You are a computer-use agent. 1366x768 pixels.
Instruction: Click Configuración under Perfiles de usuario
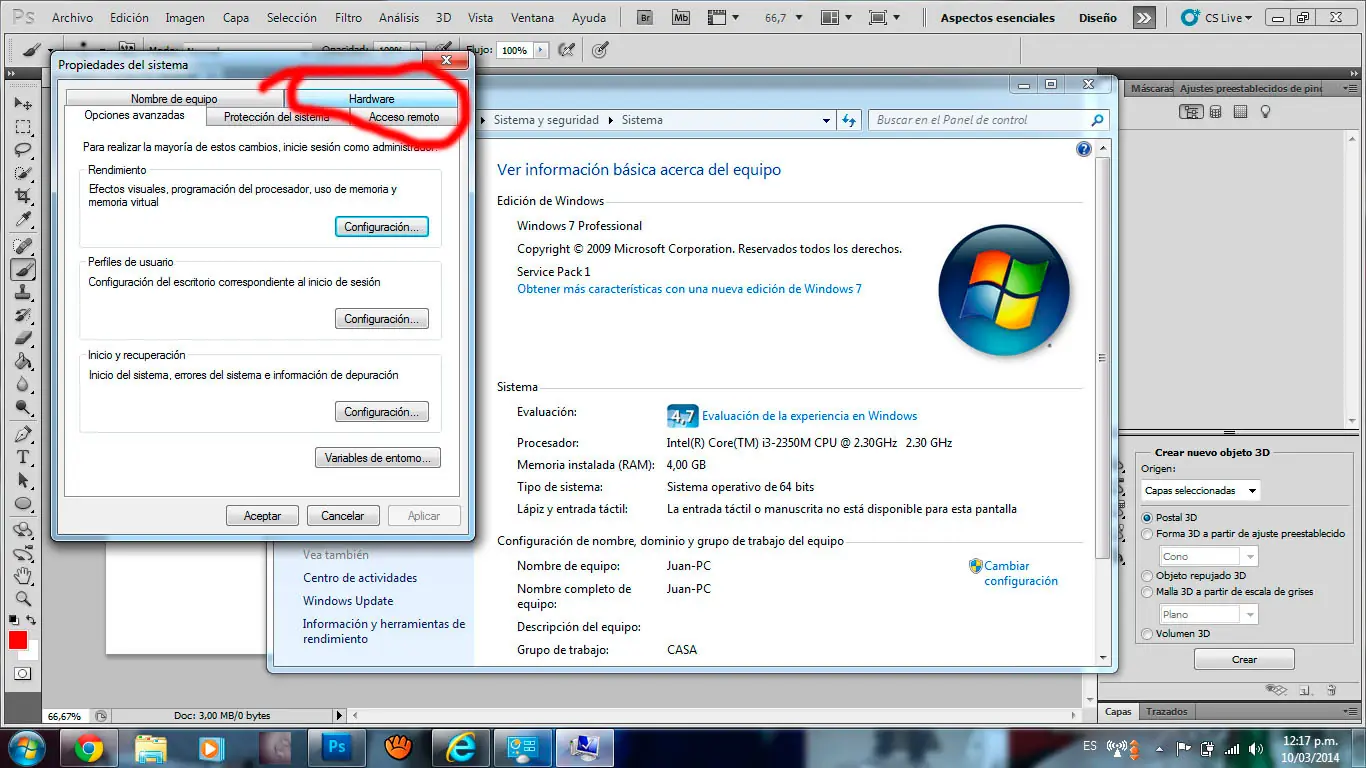(x=381, y=319)
